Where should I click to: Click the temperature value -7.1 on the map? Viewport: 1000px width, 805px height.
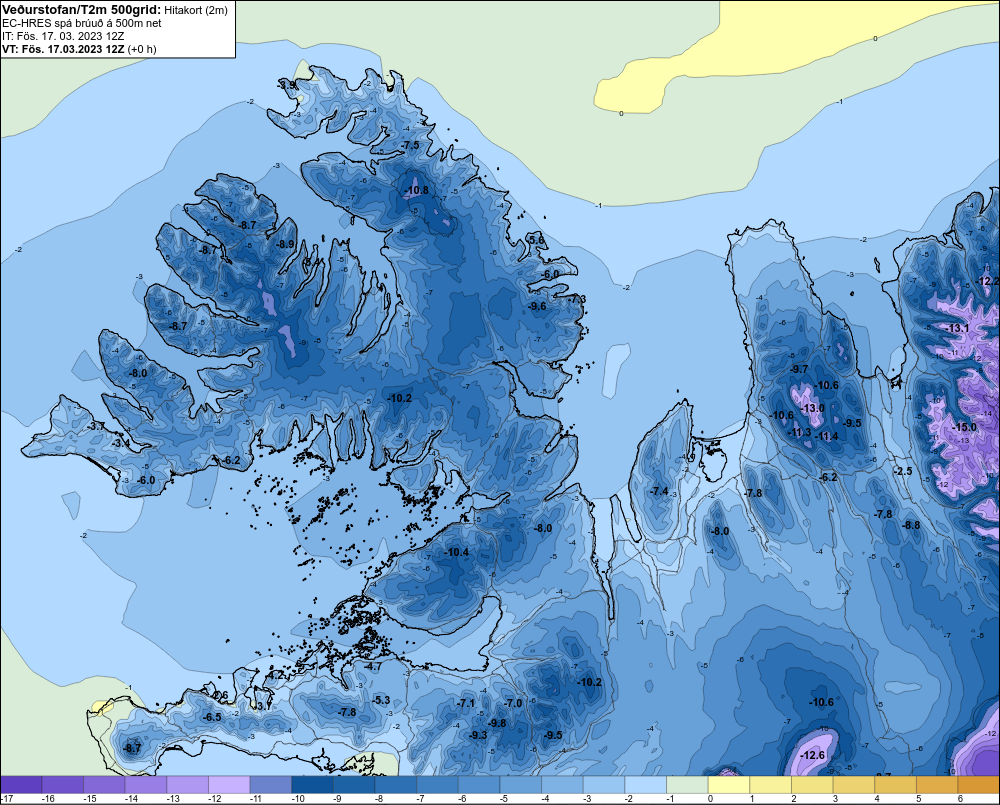[466, 703]
